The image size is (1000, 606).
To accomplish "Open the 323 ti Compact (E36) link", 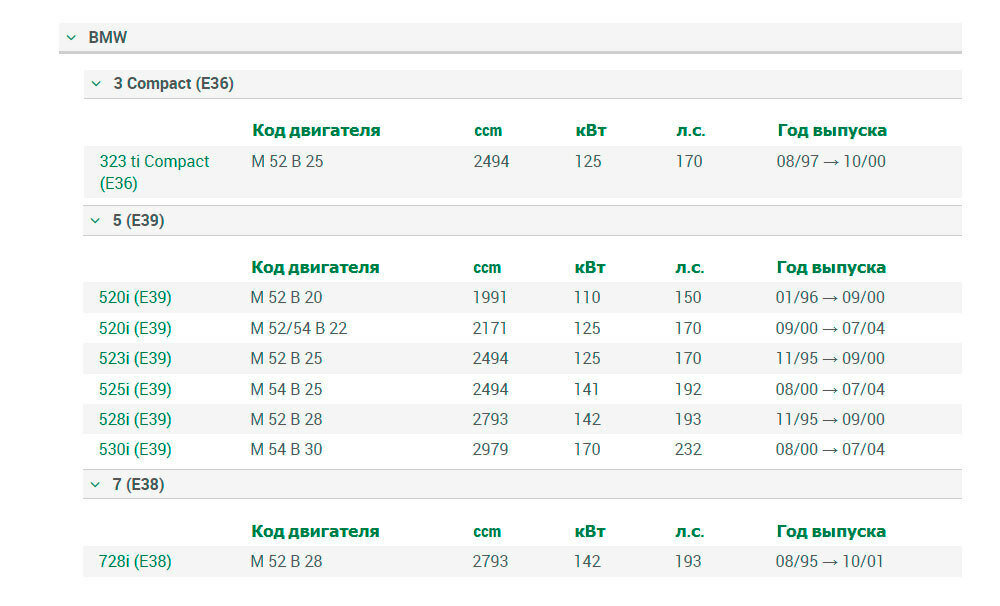I will tap(154, 172).
